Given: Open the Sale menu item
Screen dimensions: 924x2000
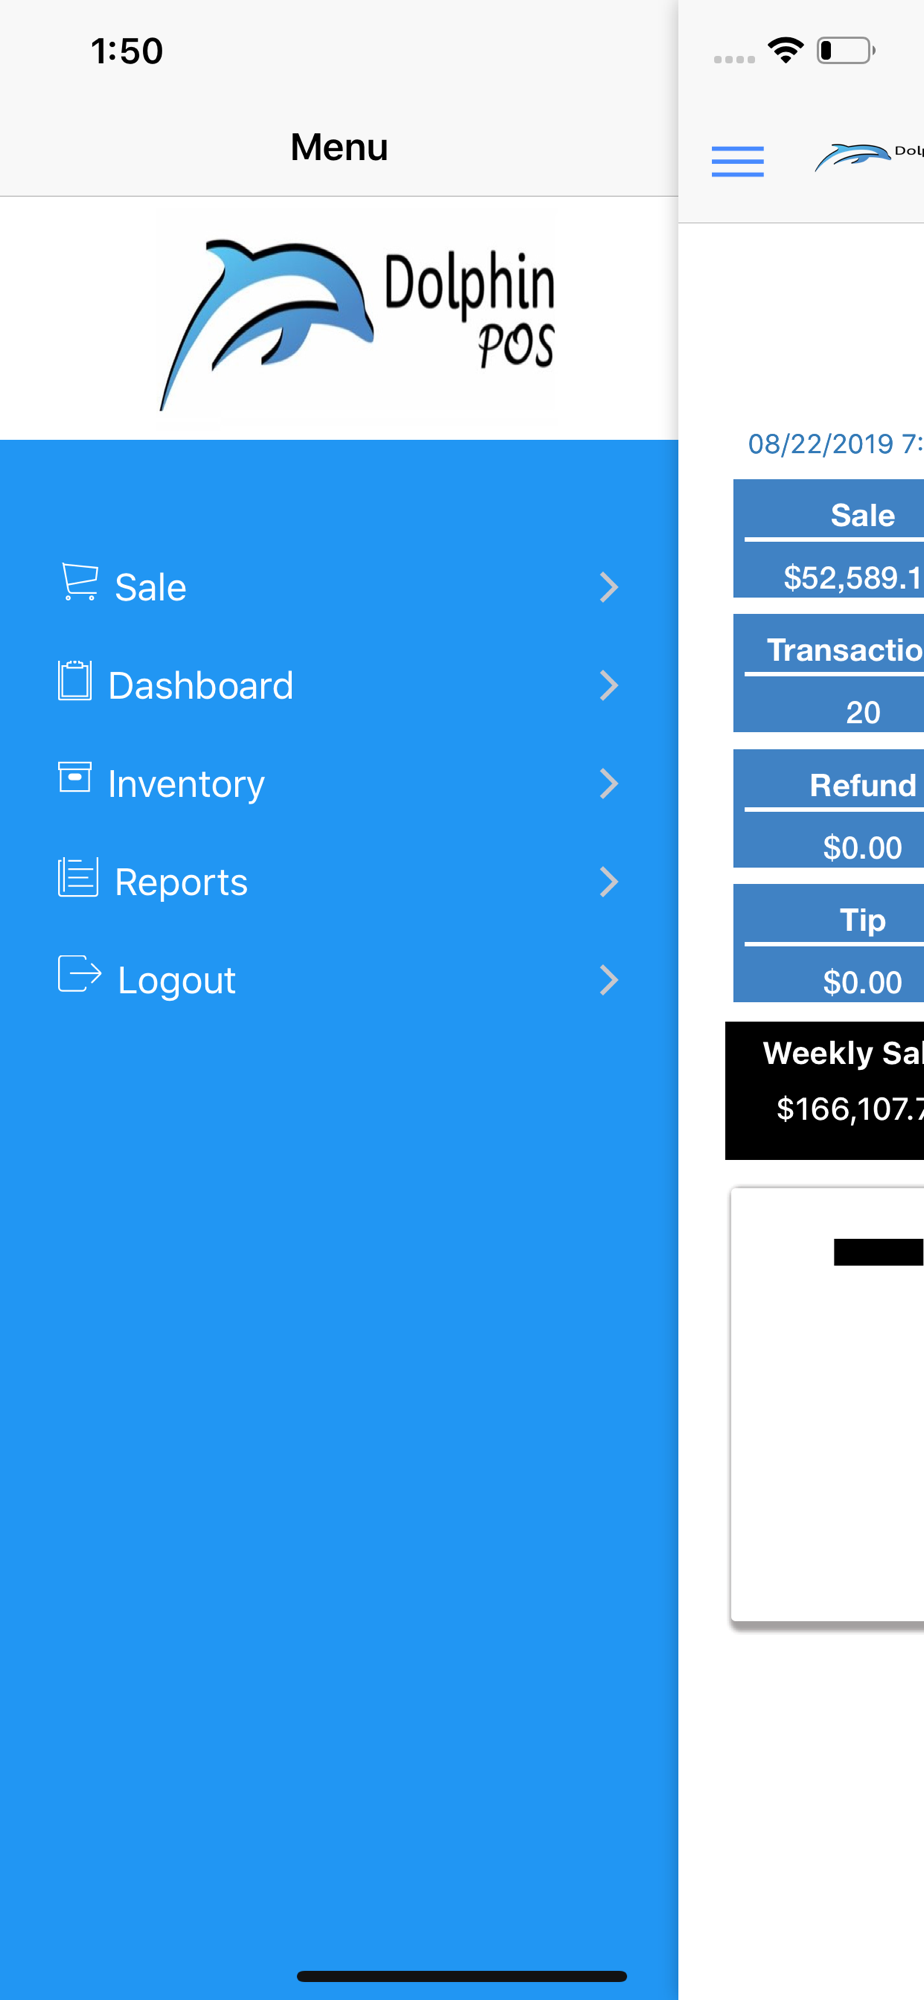Looking at the screenshot, I should coord(339,587).
